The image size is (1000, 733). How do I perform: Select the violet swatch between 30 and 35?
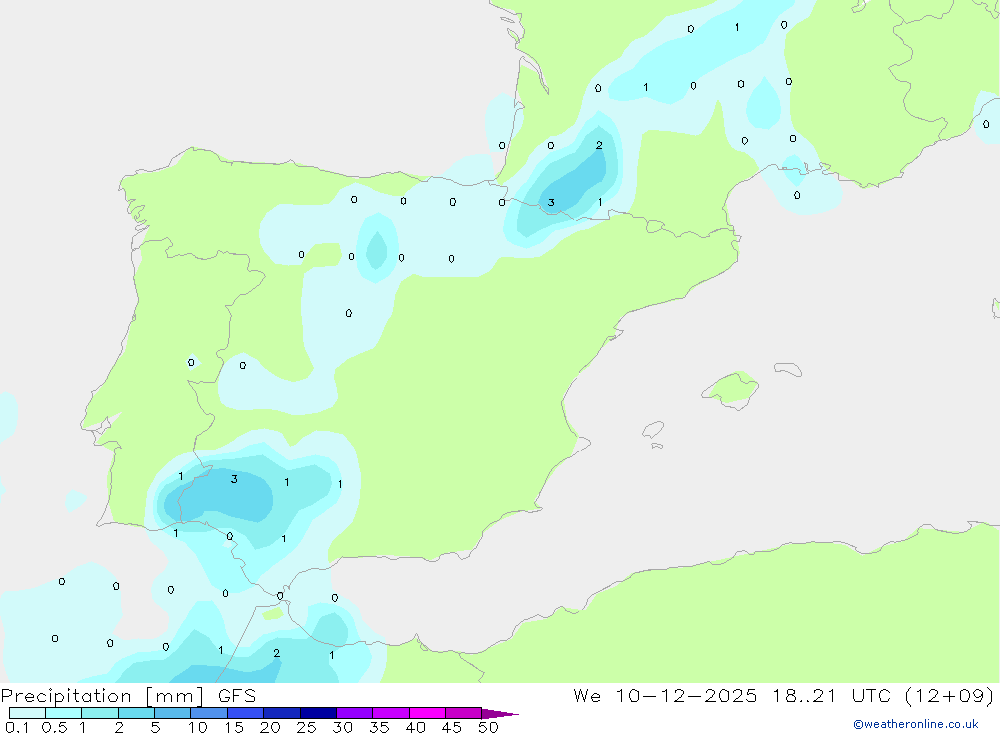coord(355,713)
